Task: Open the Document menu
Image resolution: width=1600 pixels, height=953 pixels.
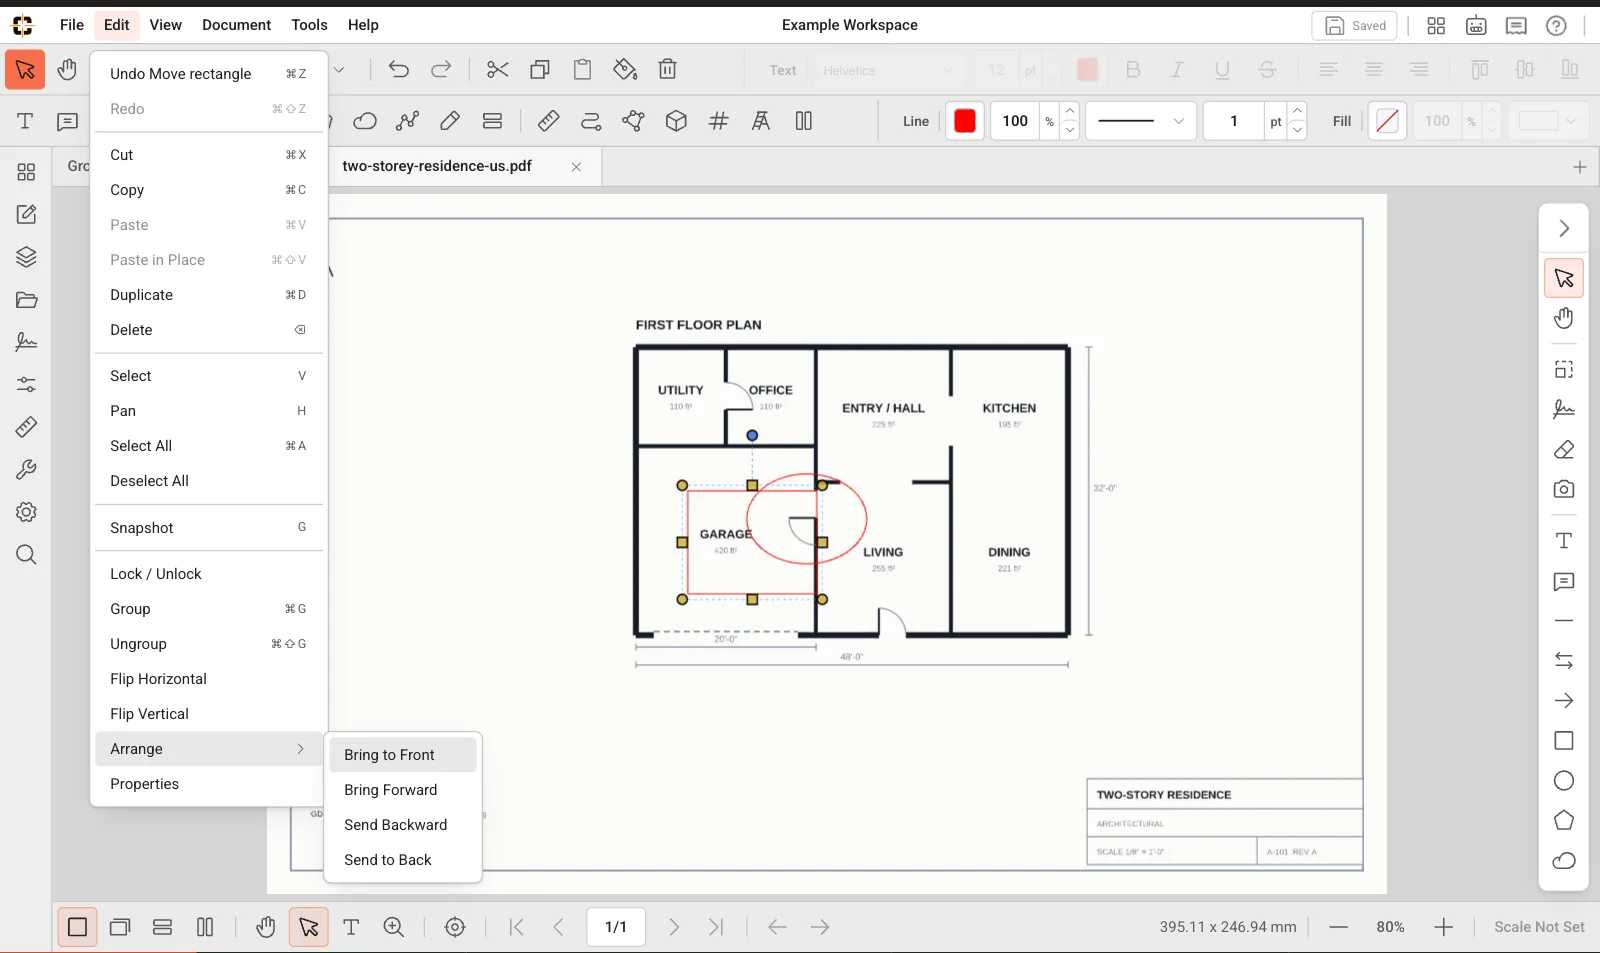Action: tap(236, 25)
